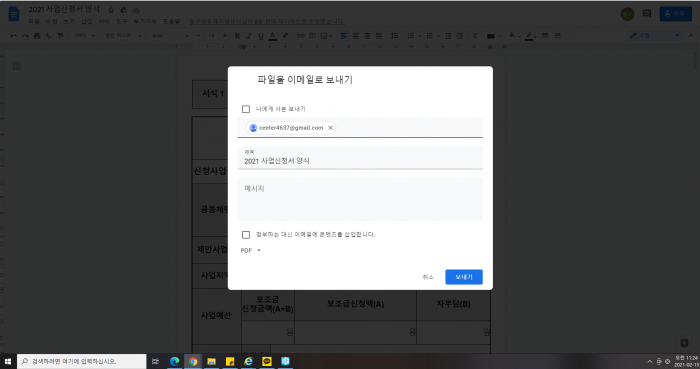The width and height of the screenshot is (700, 369).
Task: Select center align
Action: 355,36
